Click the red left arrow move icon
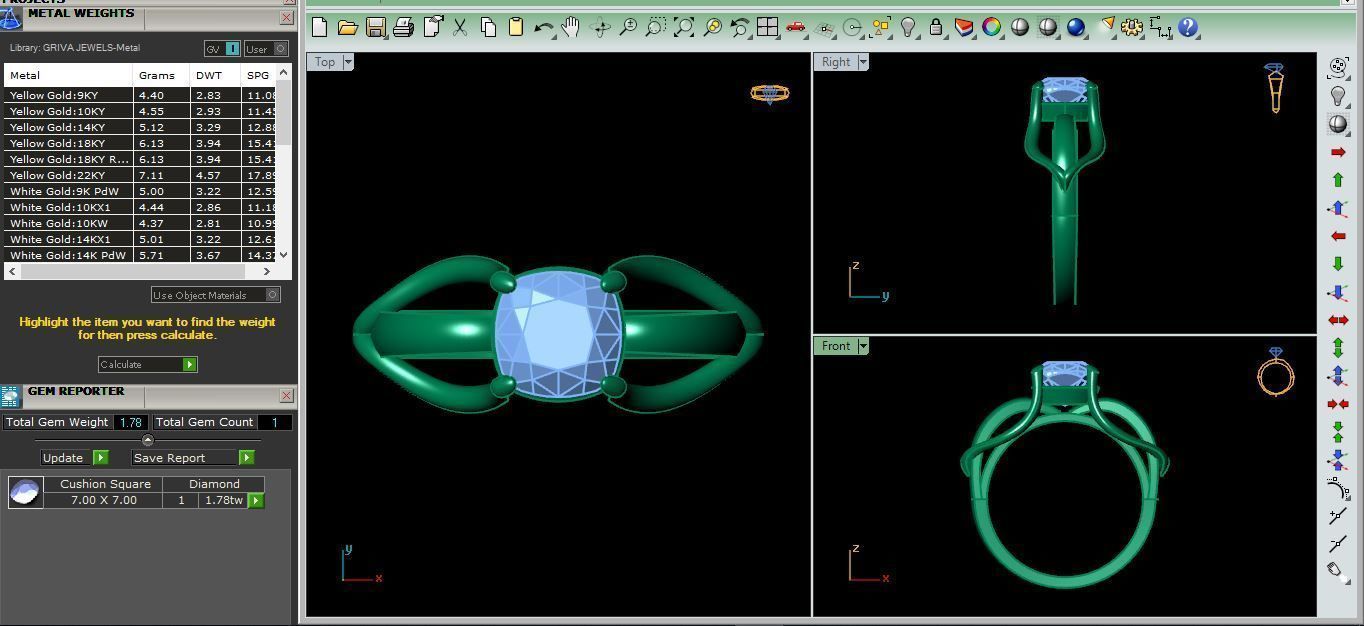The height and width of the screenshot is (626, 1364). pyautogui.click(x=1338, y=236)
